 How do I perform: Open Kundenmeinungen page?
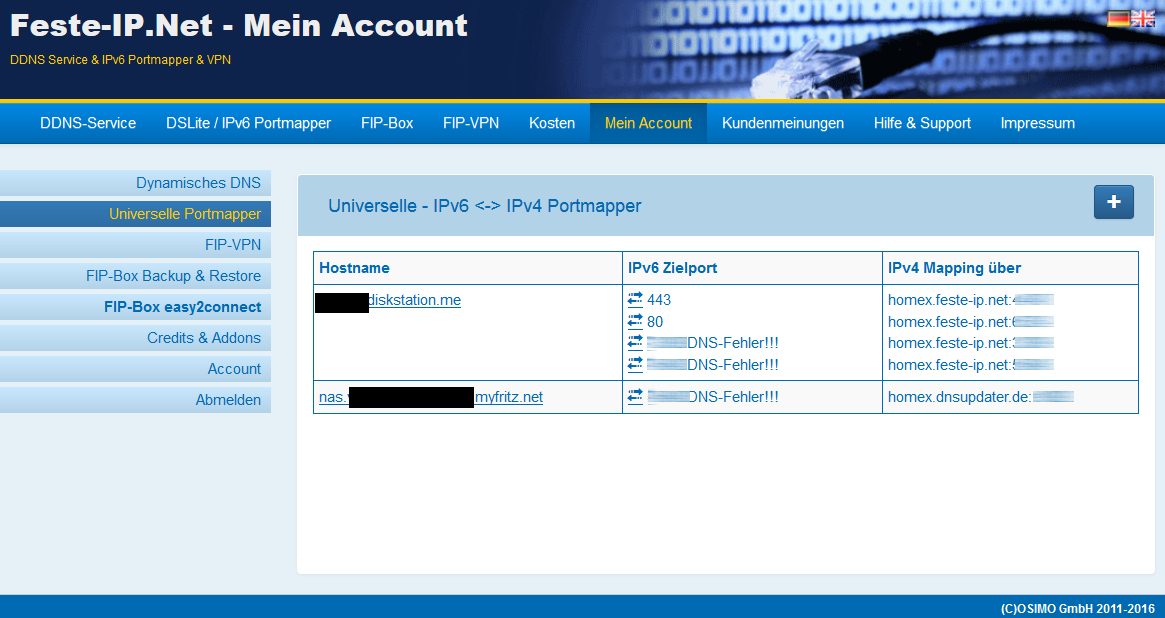[x=783, y=123]
